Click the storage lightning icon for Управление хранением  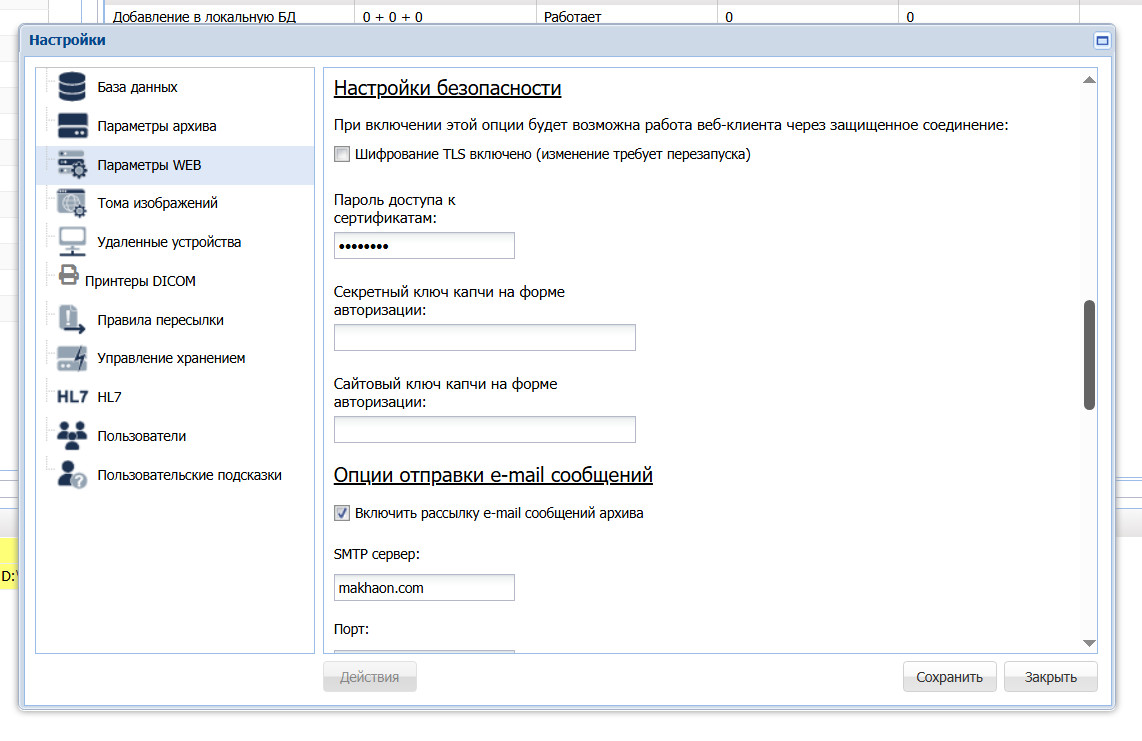pos(72,358)
